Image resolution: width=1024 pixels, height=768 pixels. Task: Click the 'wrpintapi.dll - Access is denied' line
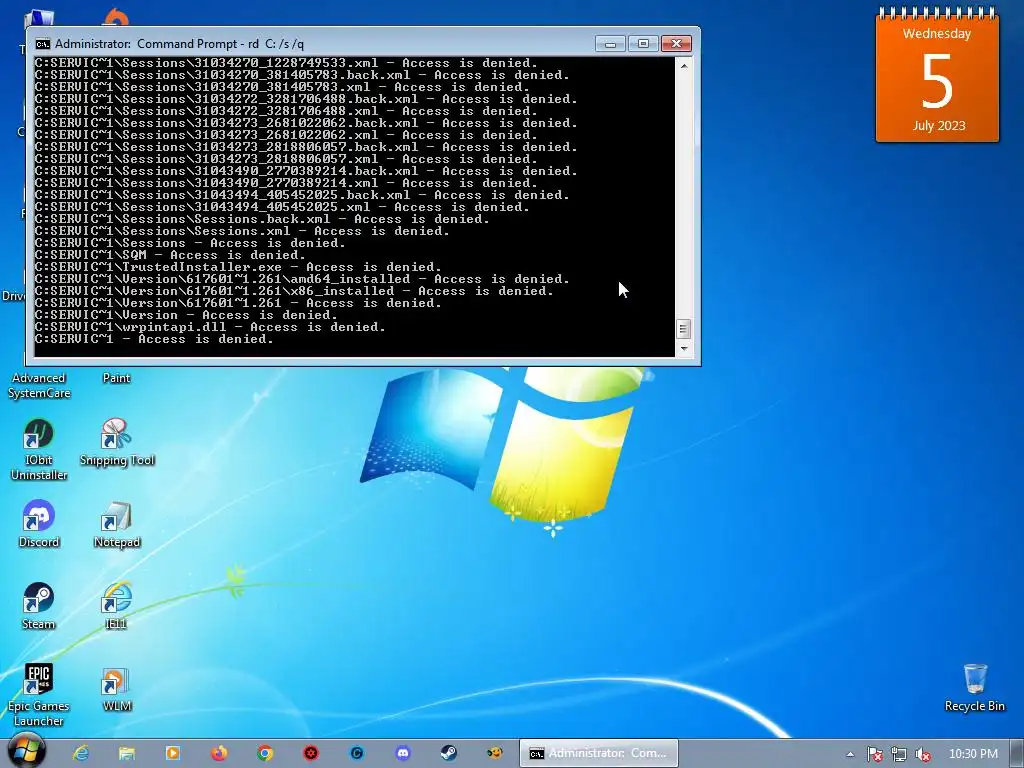(x=210, y=327)
